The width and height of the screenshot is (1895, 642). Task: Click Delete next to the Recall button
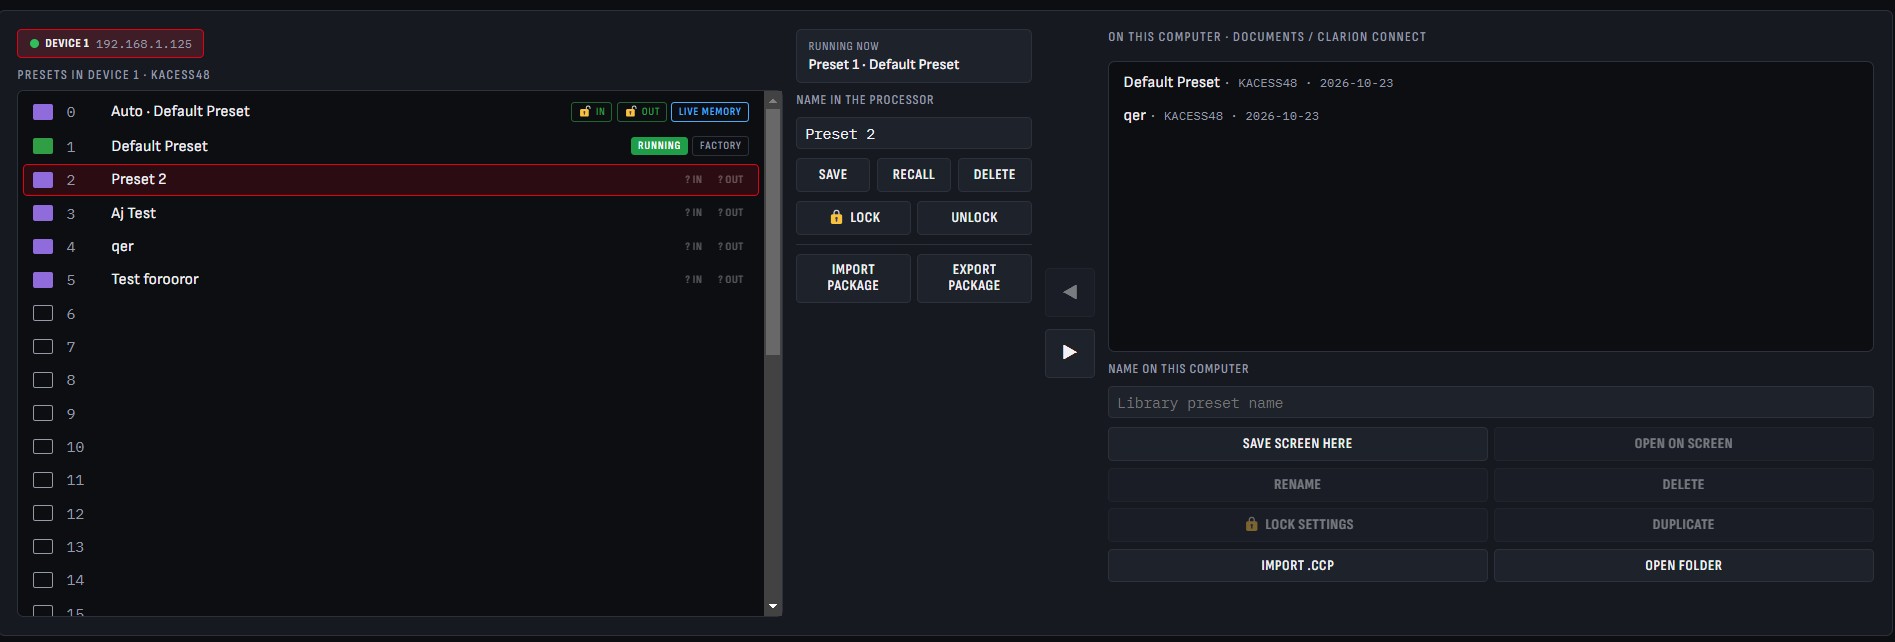(995, 175)
